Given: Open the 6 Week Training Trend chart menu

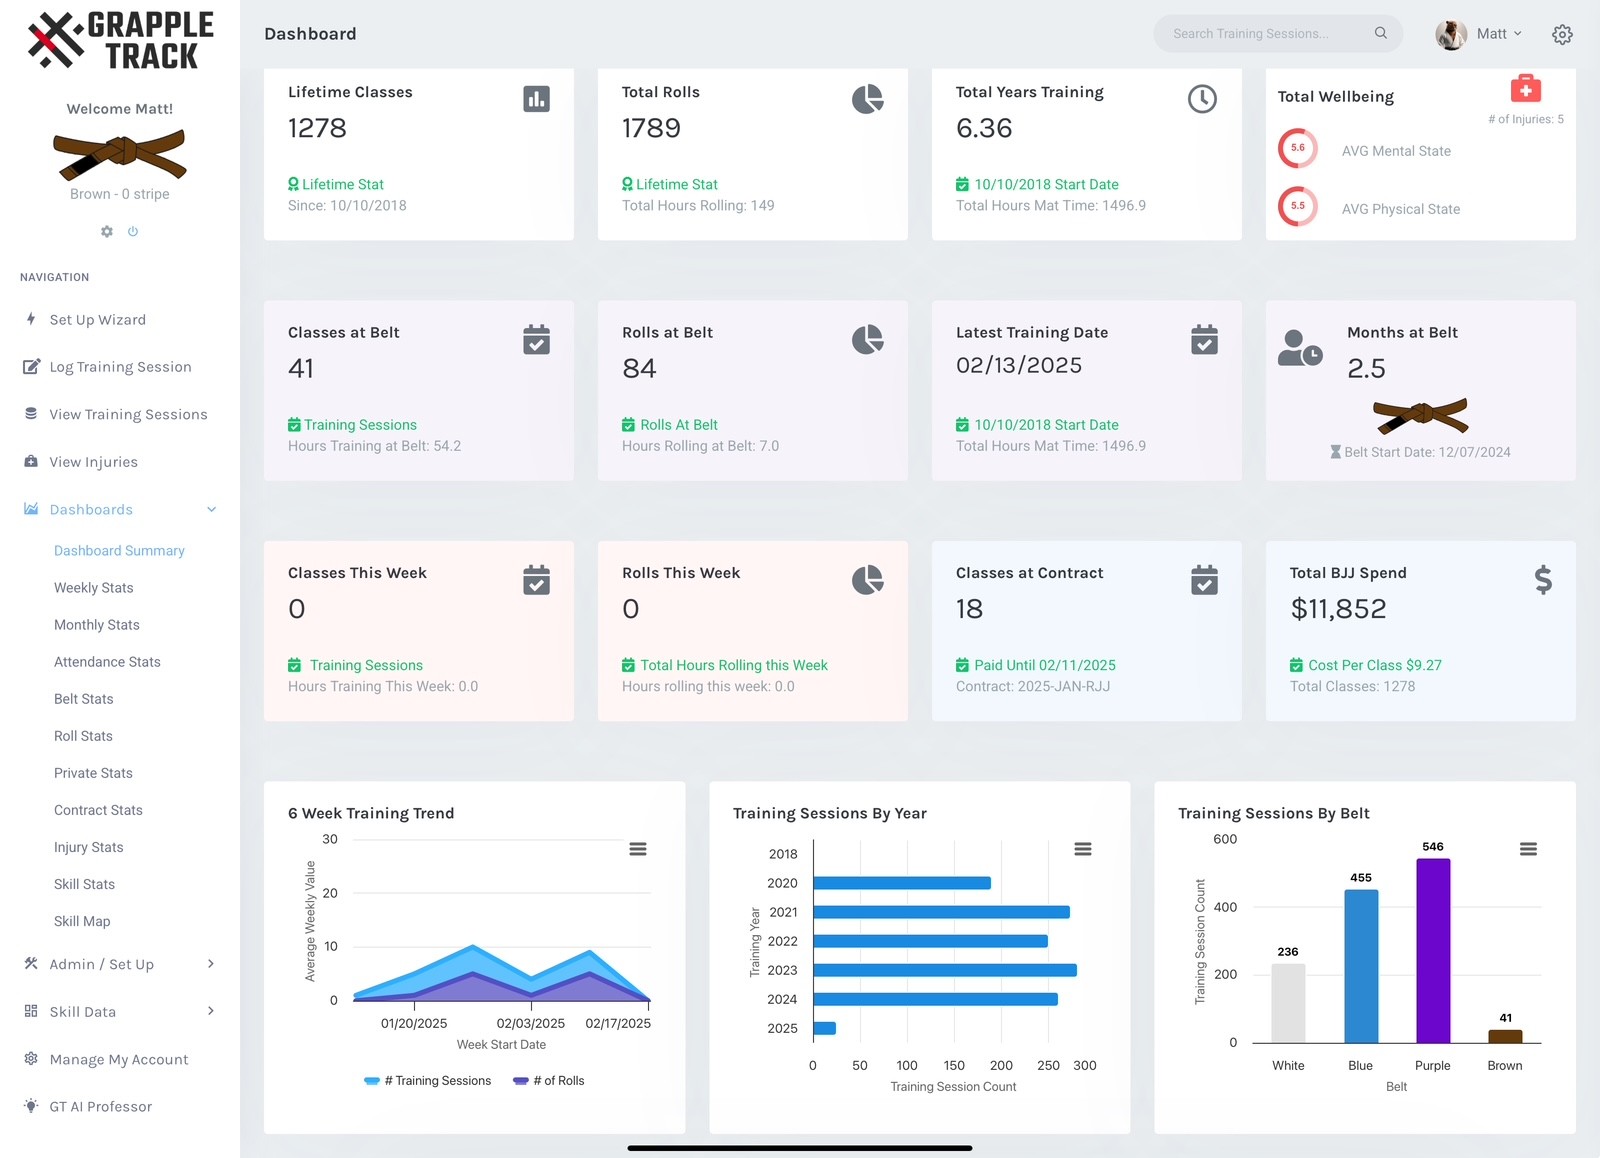Looking at the screenshot, I should 637,849.
